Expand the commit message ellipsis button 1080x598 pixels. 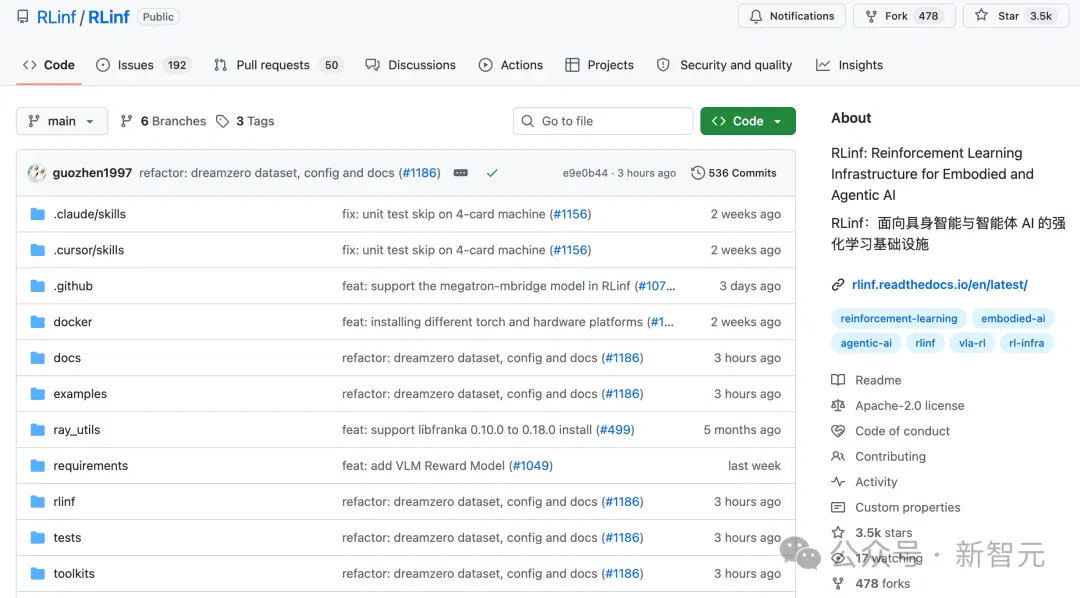point(461,173)
